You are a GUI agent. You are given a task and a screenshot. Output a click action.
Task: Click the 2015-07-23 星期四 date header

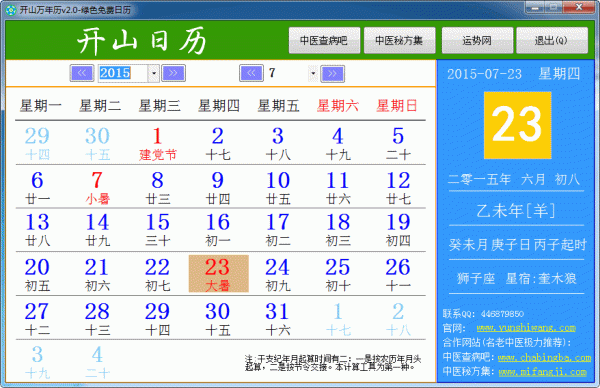point(514,73)
